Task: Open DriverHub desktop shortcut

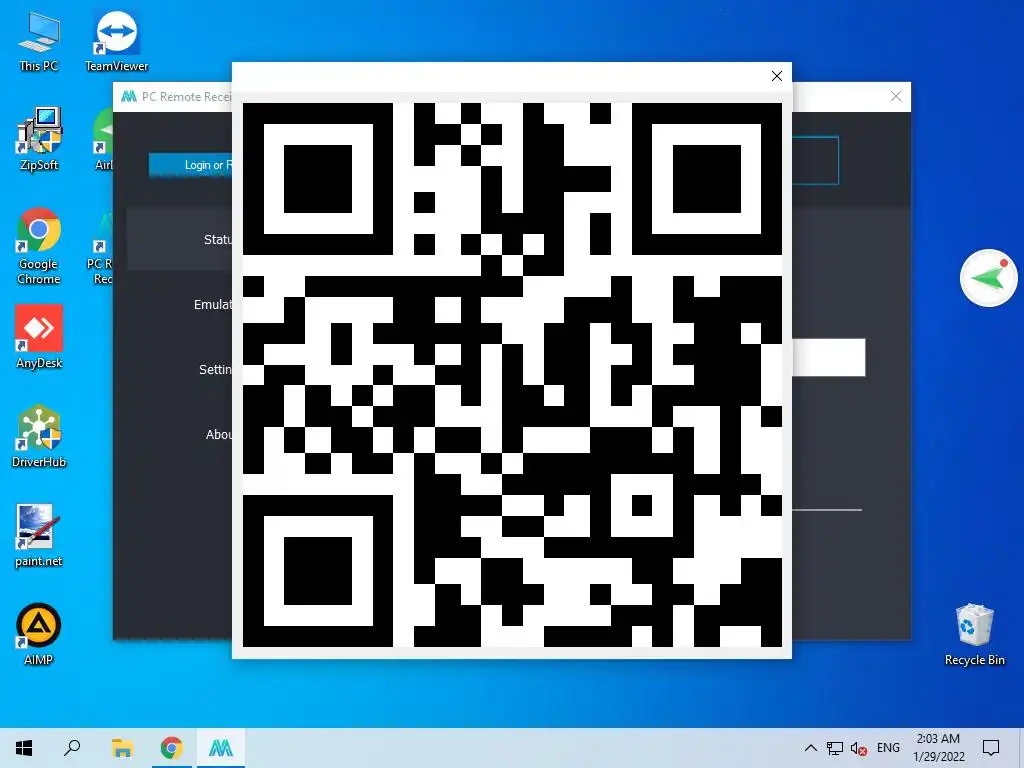Action: click(39, 436)
